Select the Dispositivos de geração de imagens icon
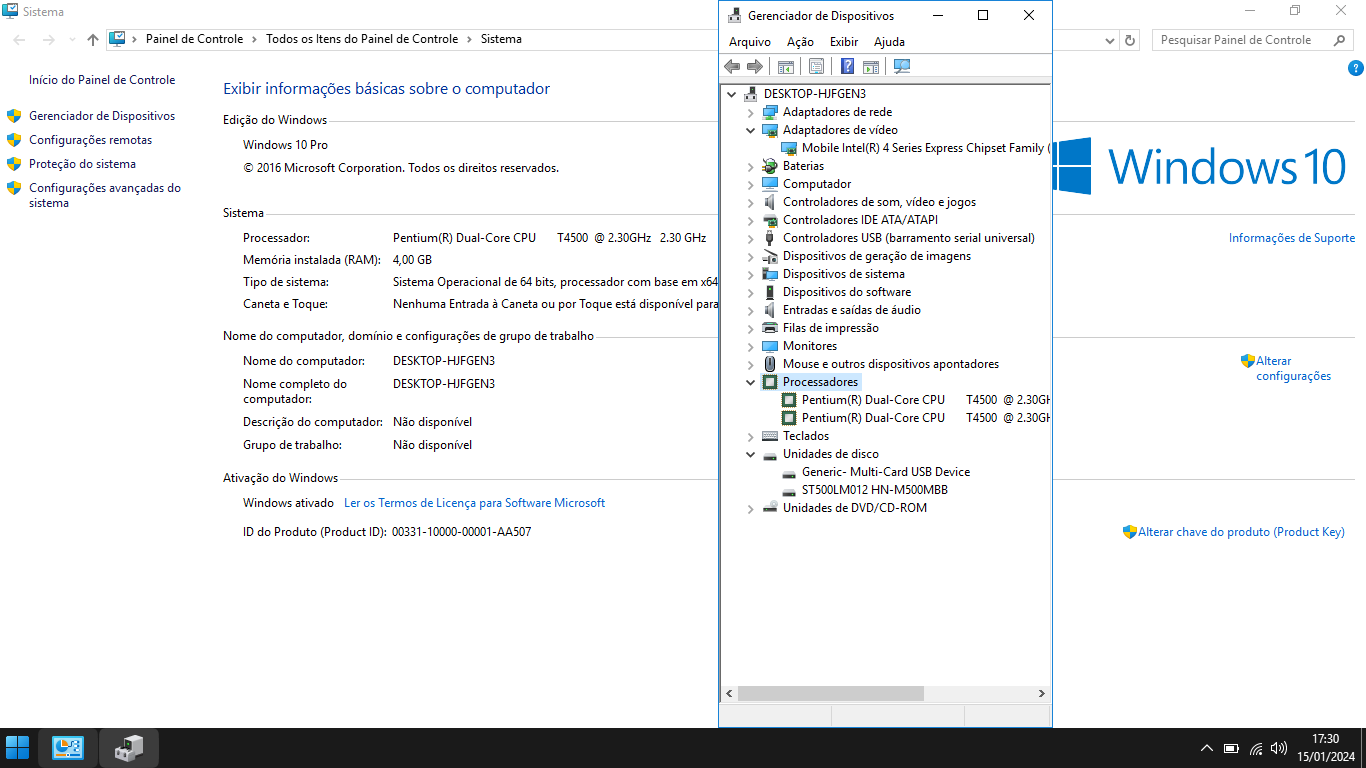1366x768 pixels. tap(770, 256)
